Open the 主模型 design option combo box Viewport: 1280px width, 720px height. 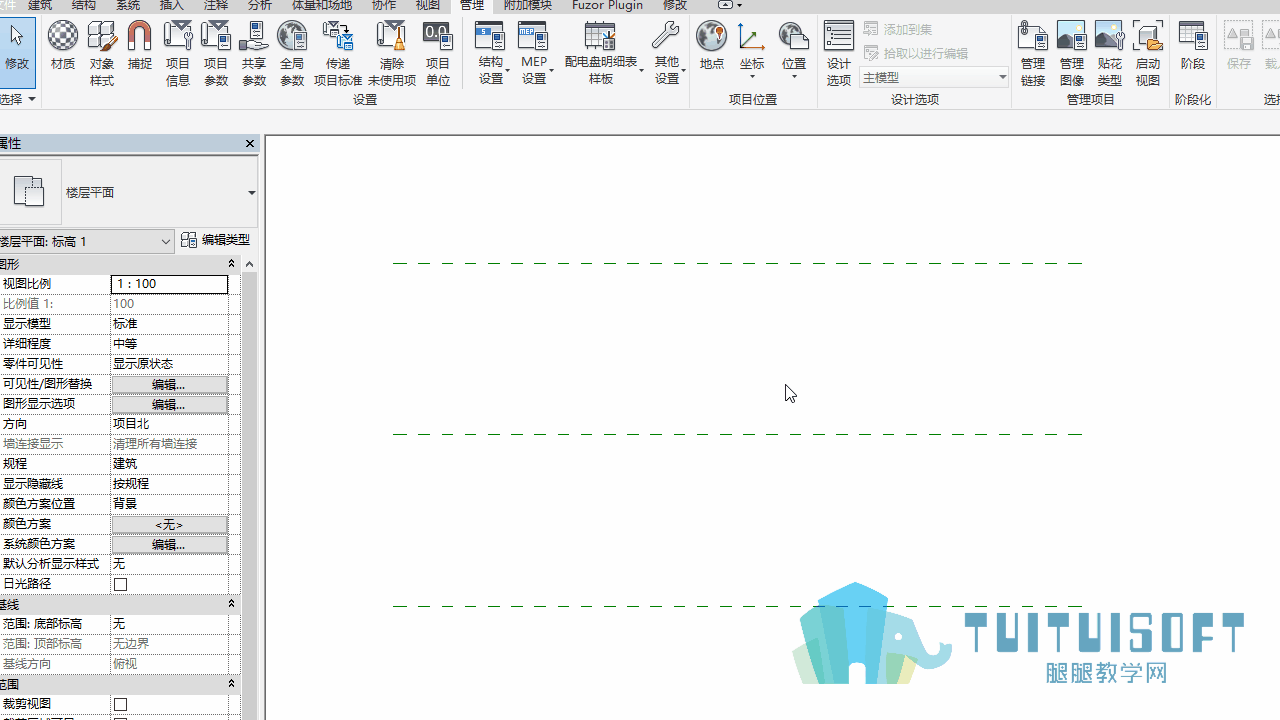pyautogui.click(x=934, y=77)
